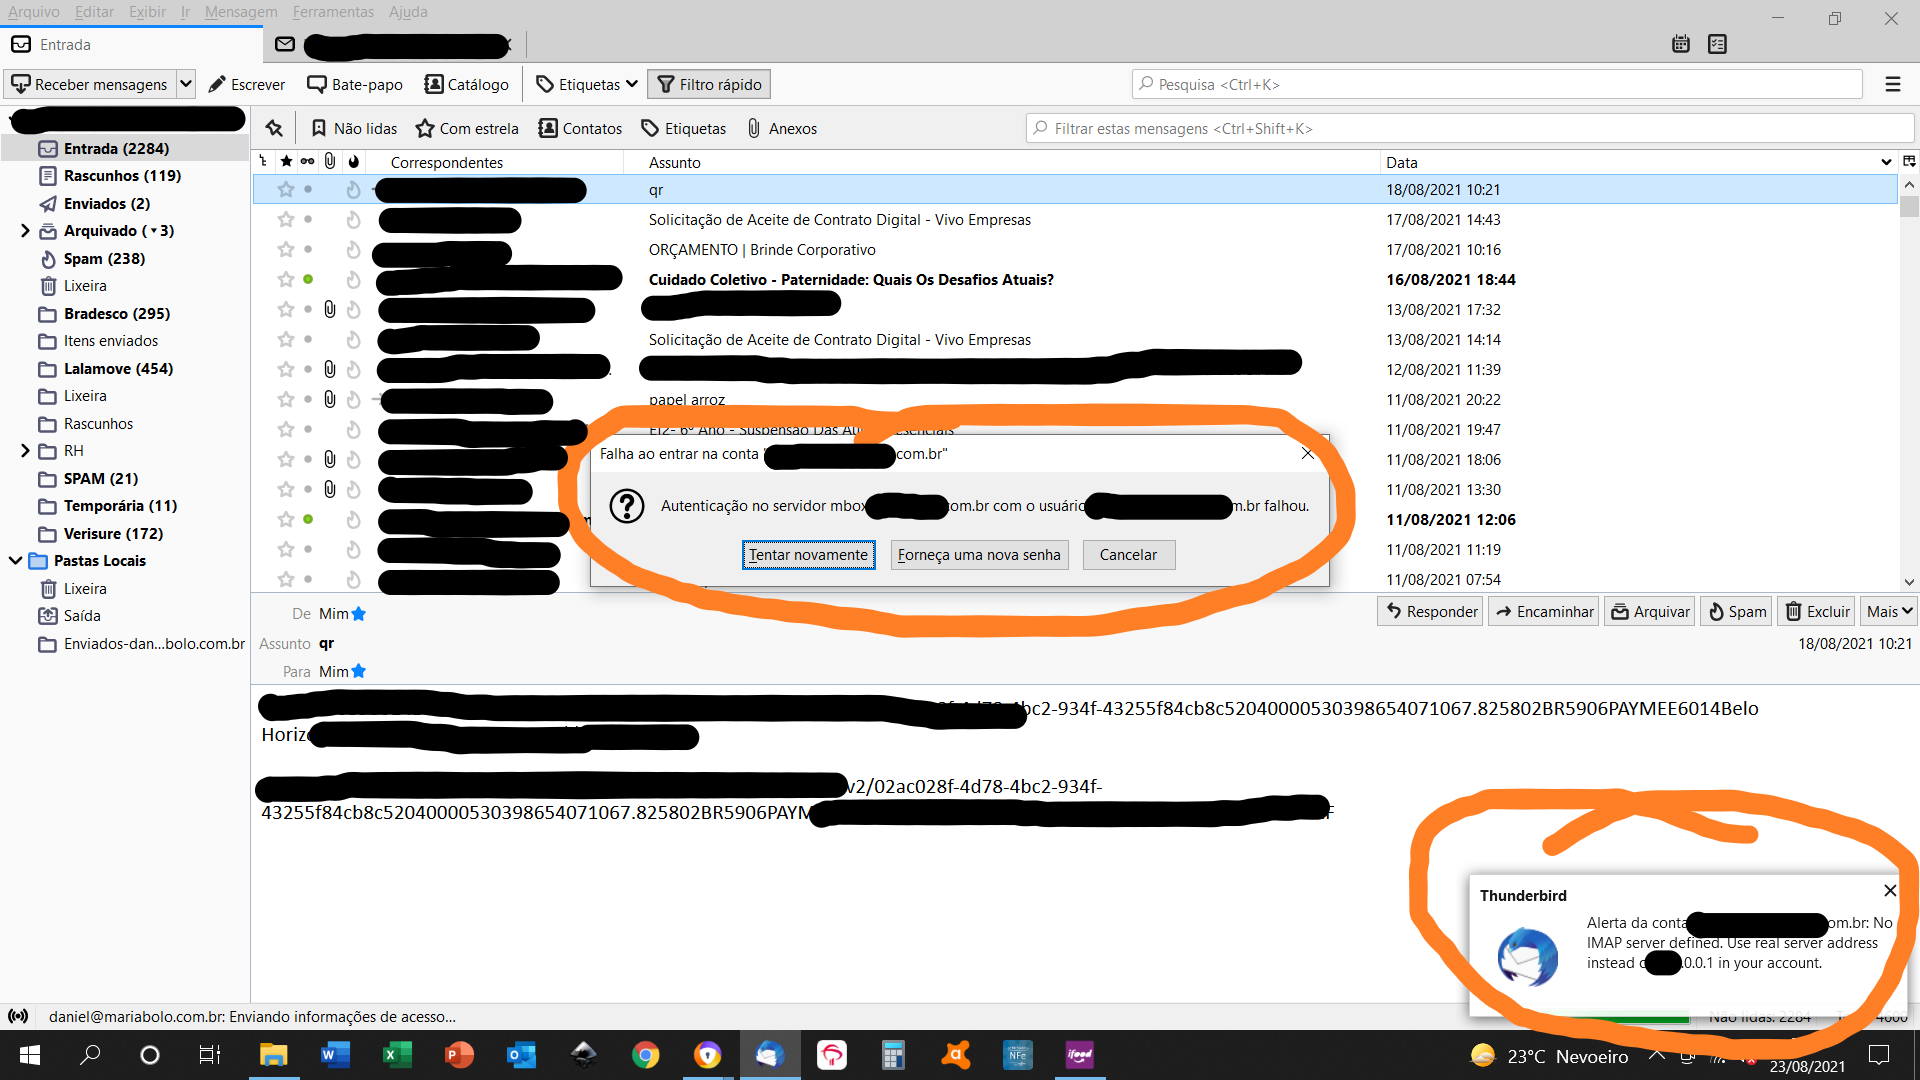Click Forneça uma nova senha button

click(x=978, y=555)
